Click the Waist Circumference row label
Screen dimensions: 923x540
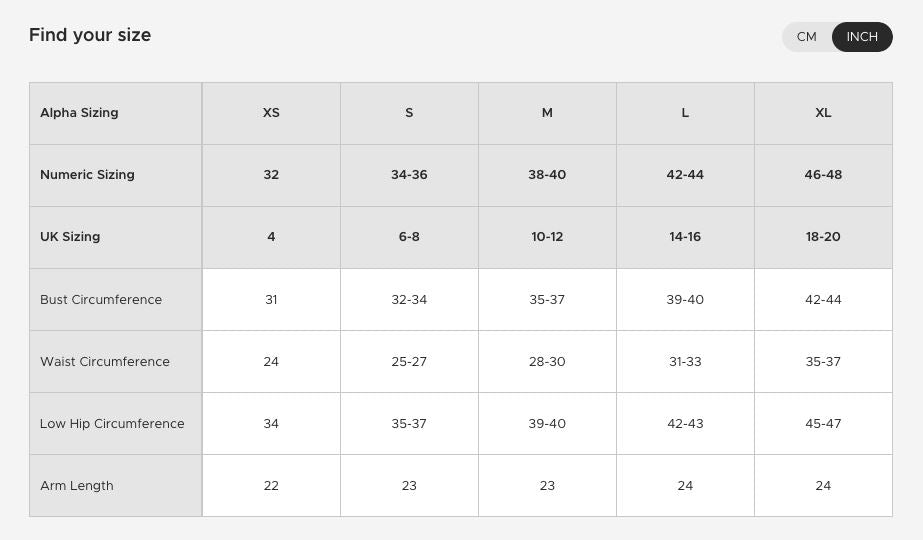[105, 362]
